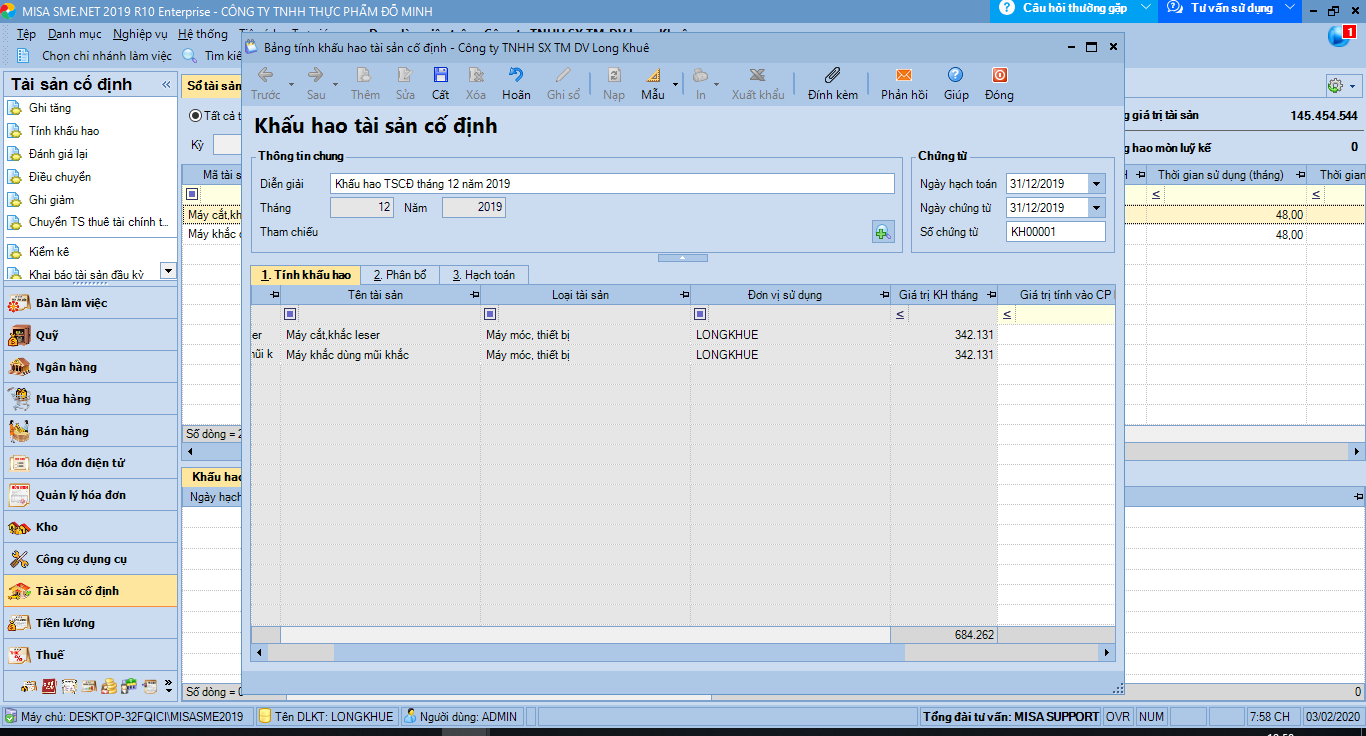Screen dimensions: 1366x736
Task: Click the Thêm (add) toolbar icon
Action: pyautogui.click(x=364, y=75)
